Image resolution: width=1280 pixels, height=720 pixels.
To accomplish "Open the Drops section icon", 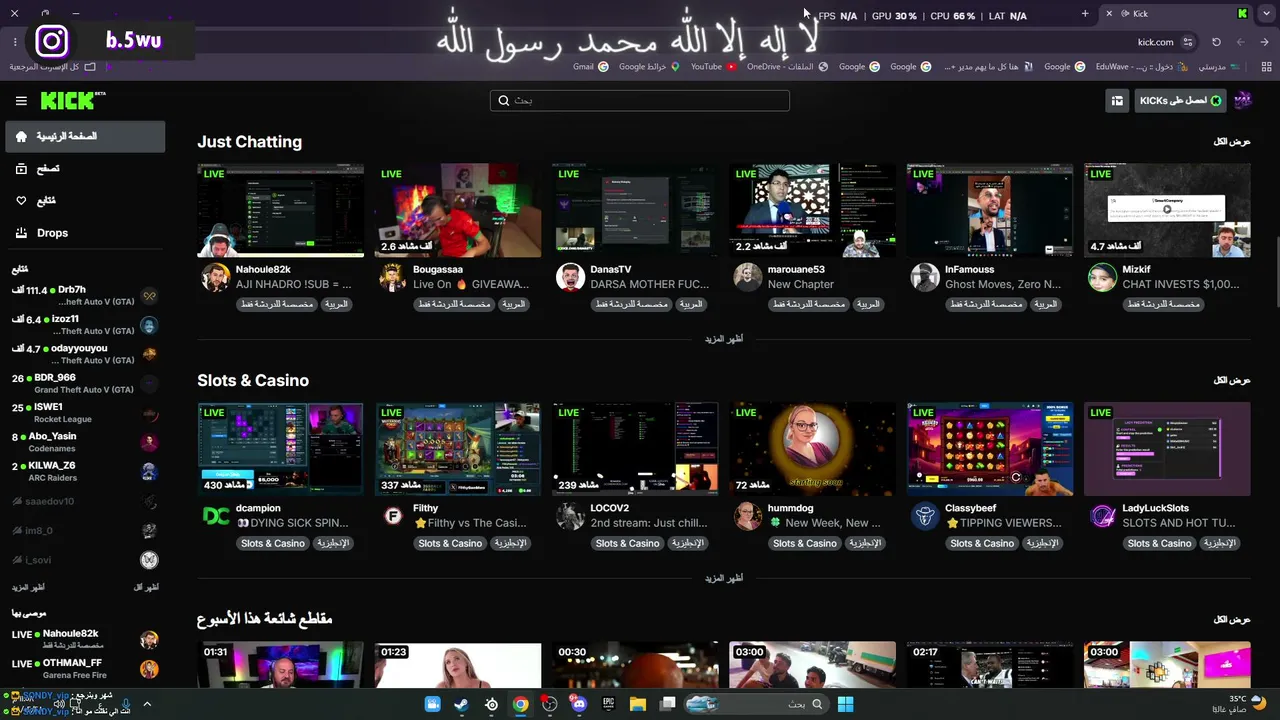I will pos(21,233).
